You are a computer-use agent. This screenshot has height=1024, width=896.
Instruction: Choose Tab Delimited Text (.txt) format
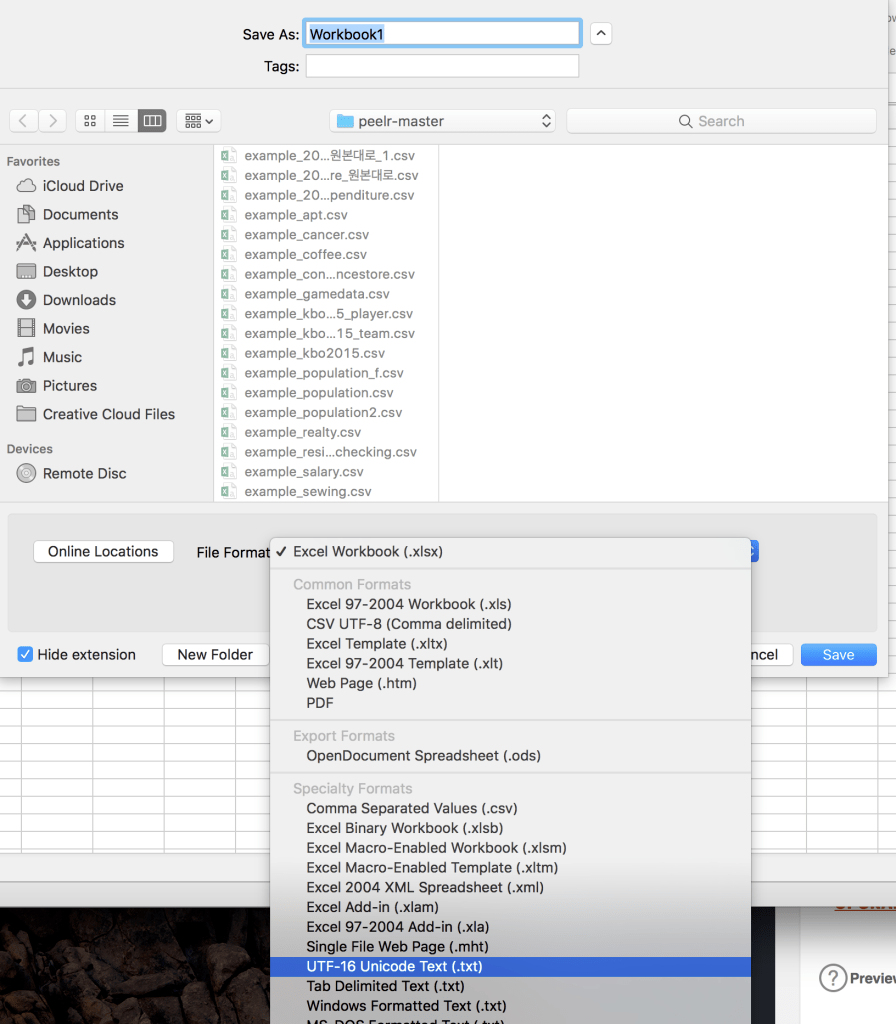tap(510, 986)
